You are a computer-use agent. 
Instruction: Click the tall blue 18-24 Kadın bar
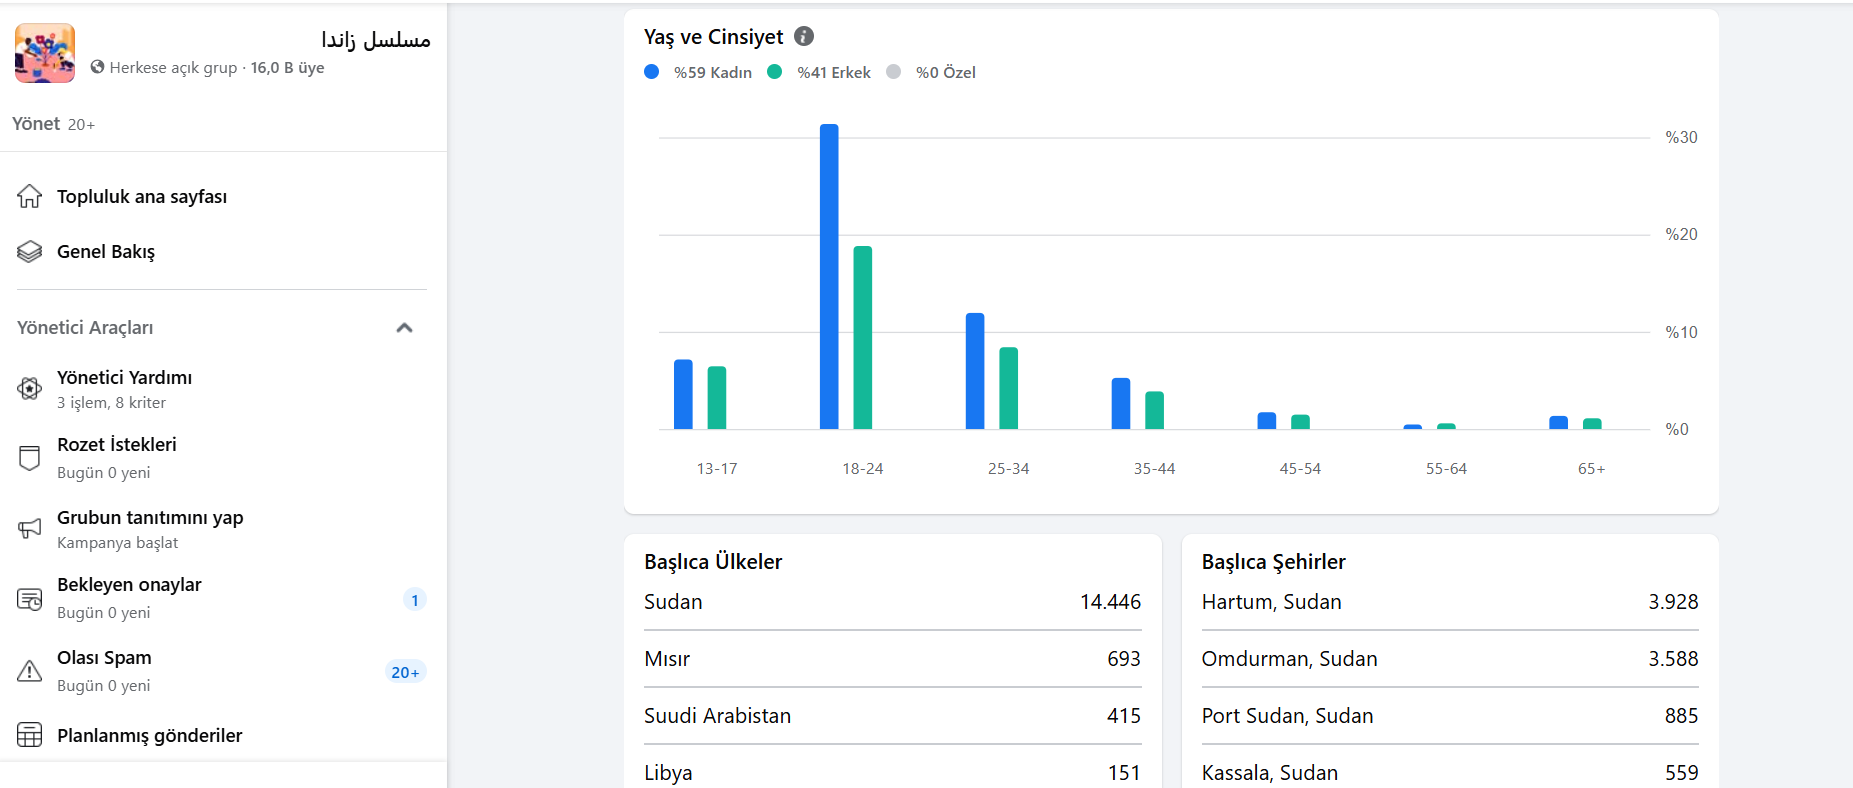point(829,277)
